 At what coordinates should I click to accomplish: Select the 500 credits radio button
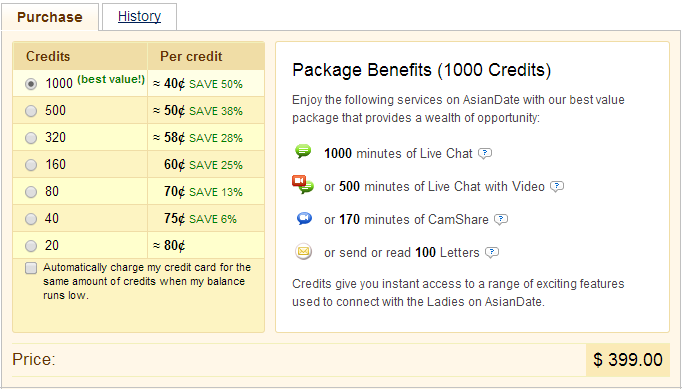click(x=31, y=111)
